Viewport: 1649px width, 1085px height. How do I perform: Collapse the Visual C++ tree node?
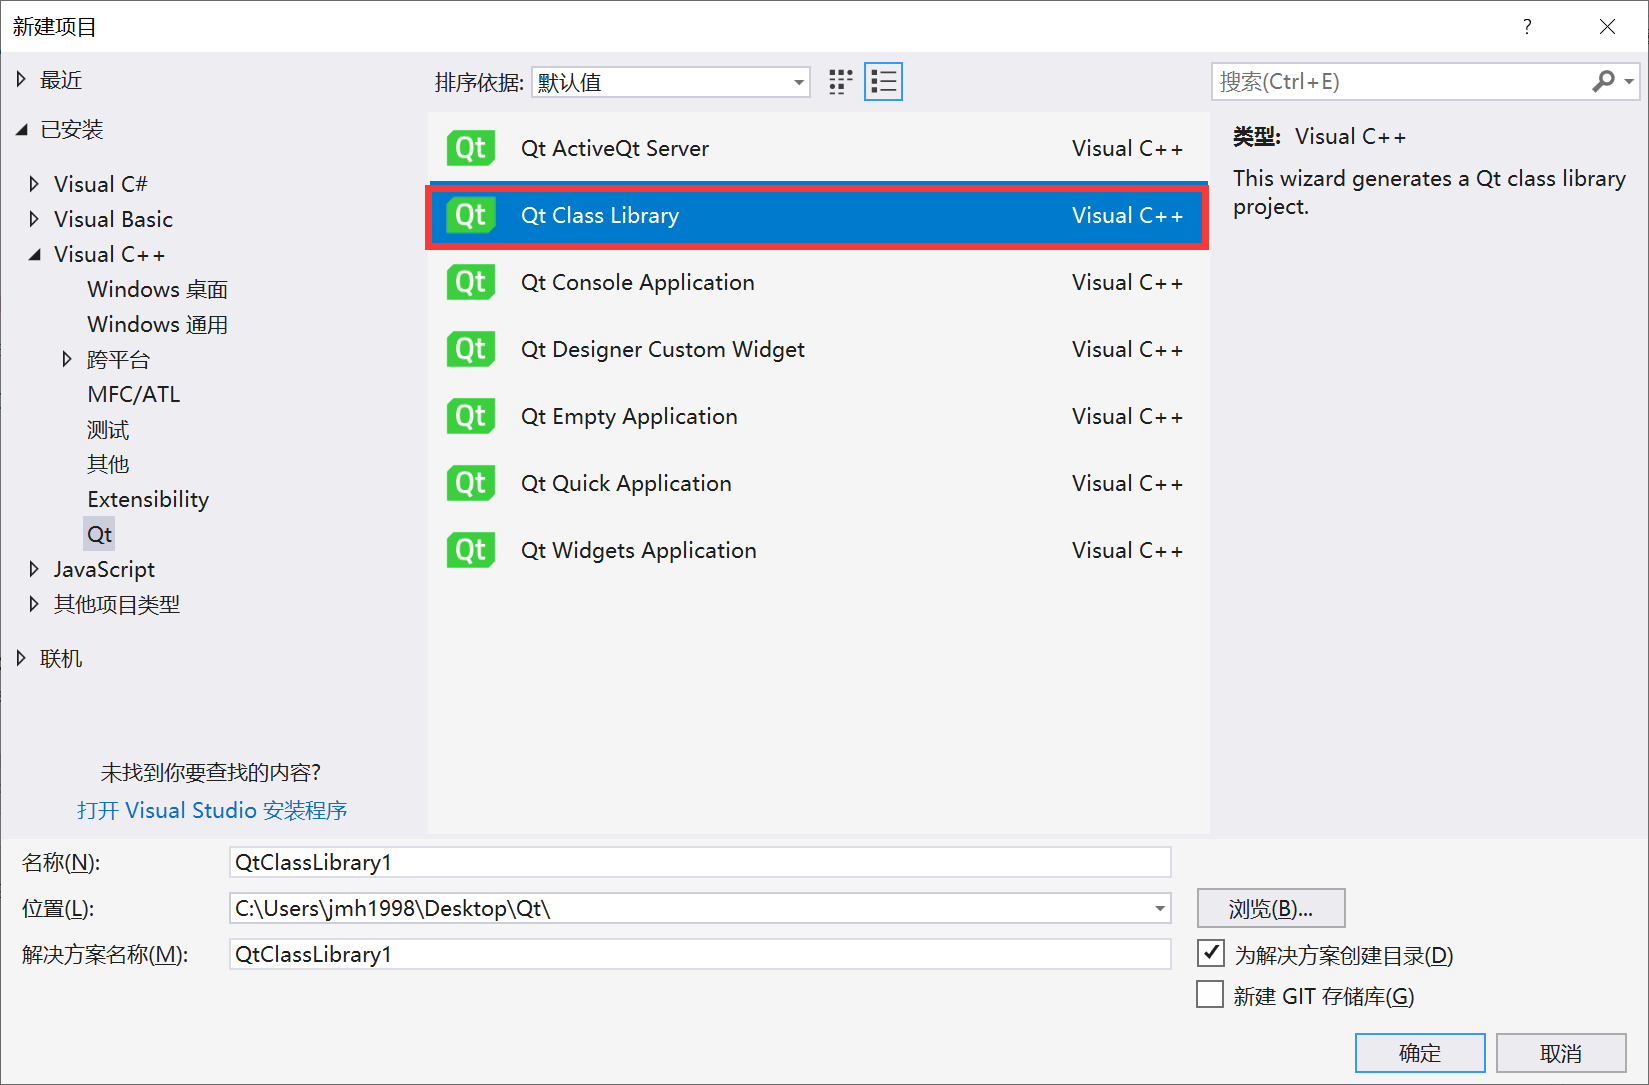pyautogui.click(x=34, y=254)
